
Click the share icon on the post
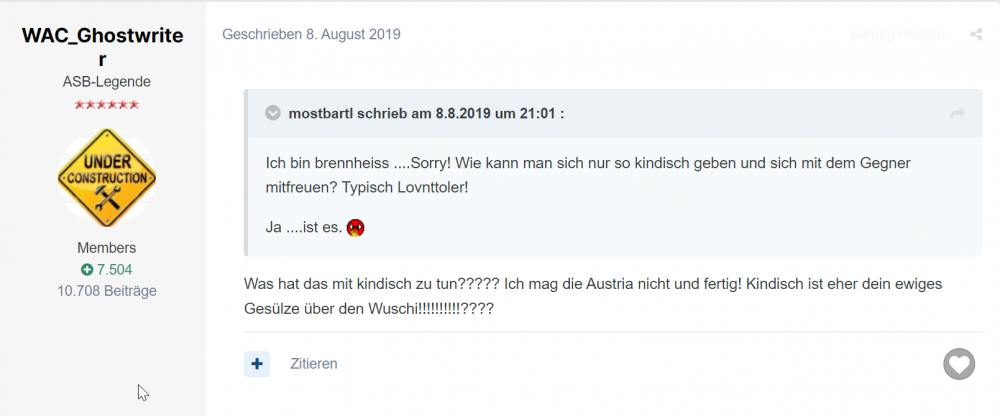tap(976, 34)
